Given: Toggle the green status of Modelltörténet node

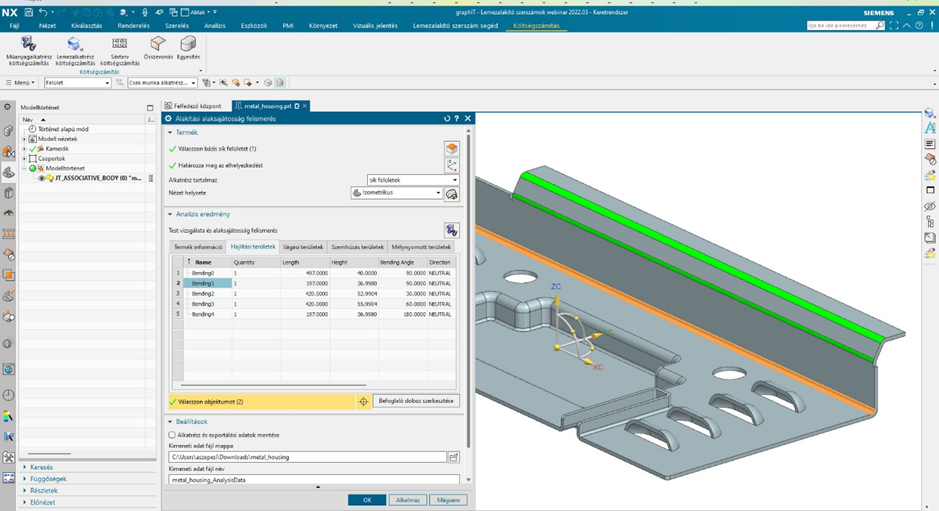Looking at the screenshot, I should pos(33,168).
